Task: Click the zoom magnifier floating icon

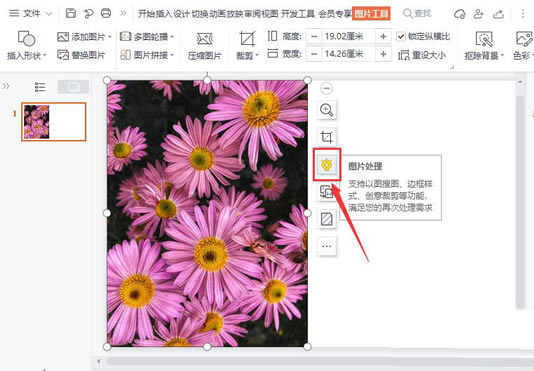Action: tap(327, 110)
